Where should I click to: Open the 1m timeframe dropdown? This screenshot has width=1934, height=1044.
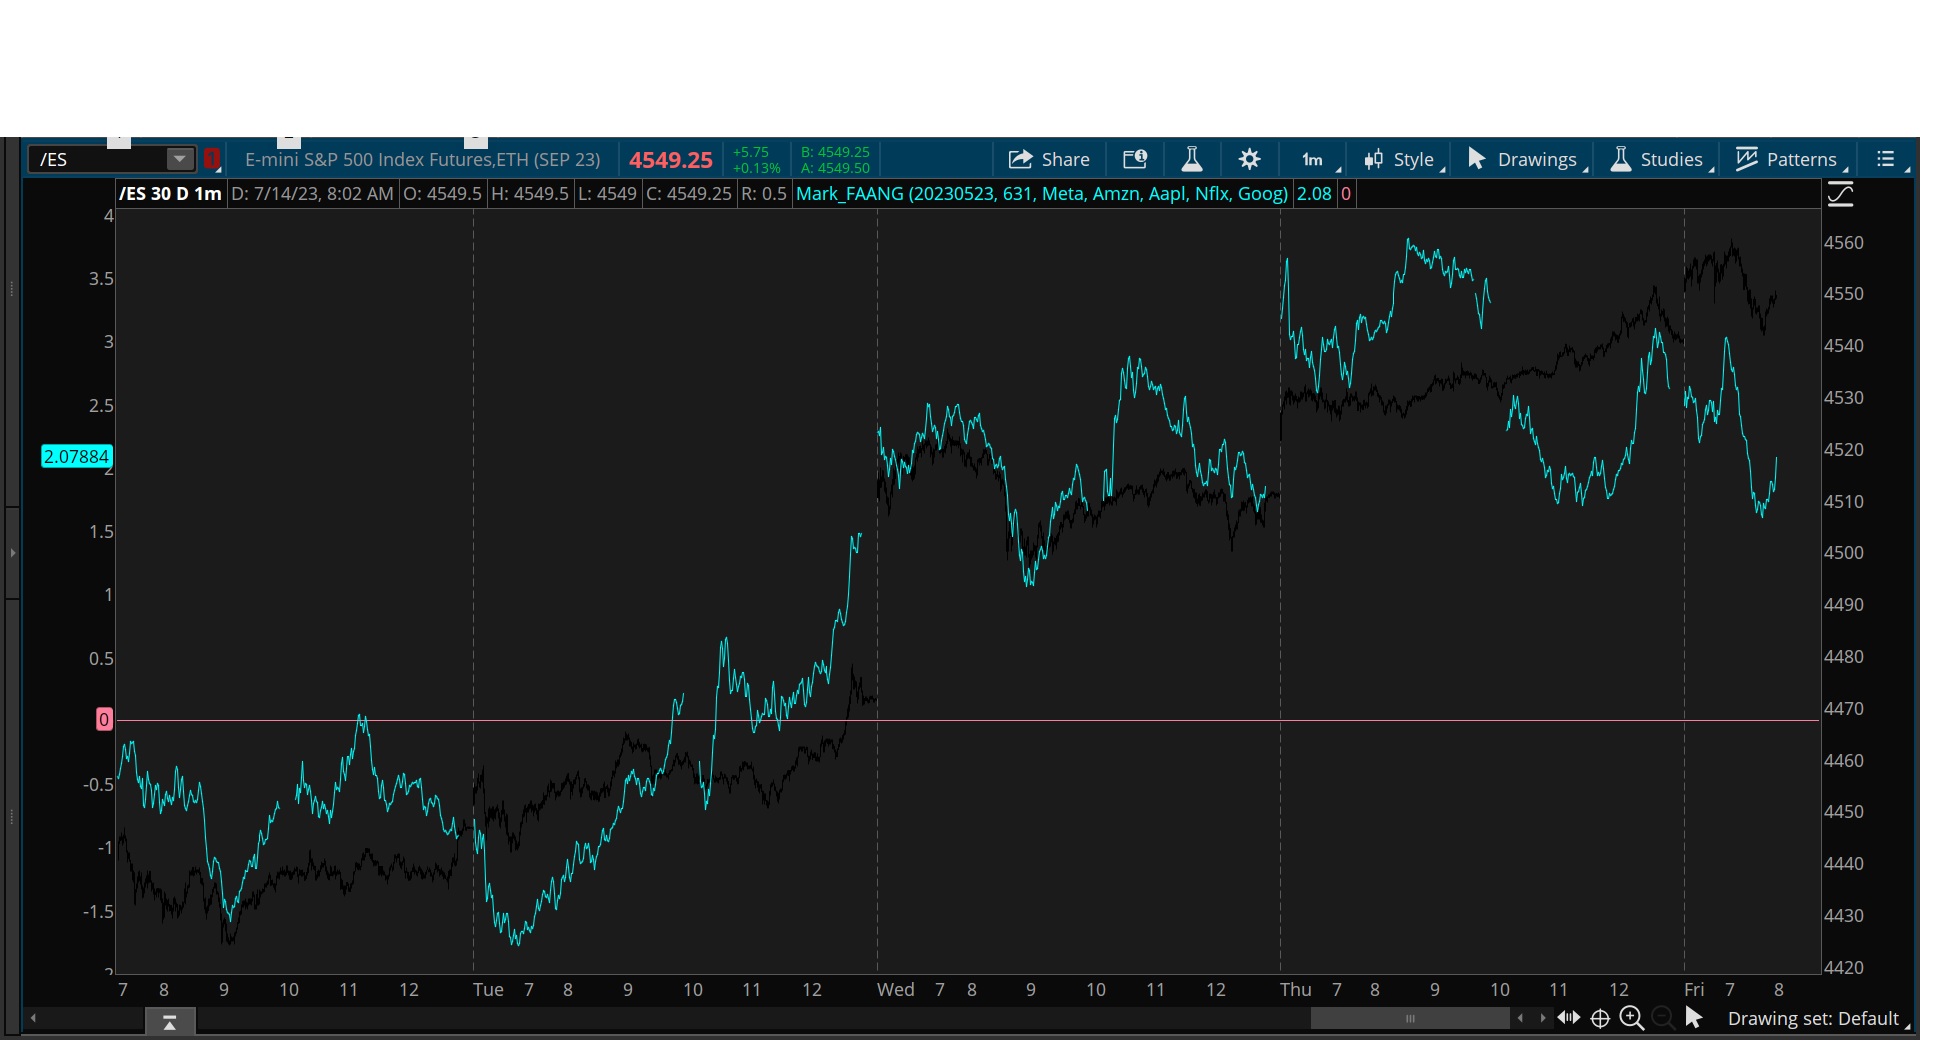pyautogui.click(x=1314, y=159)
